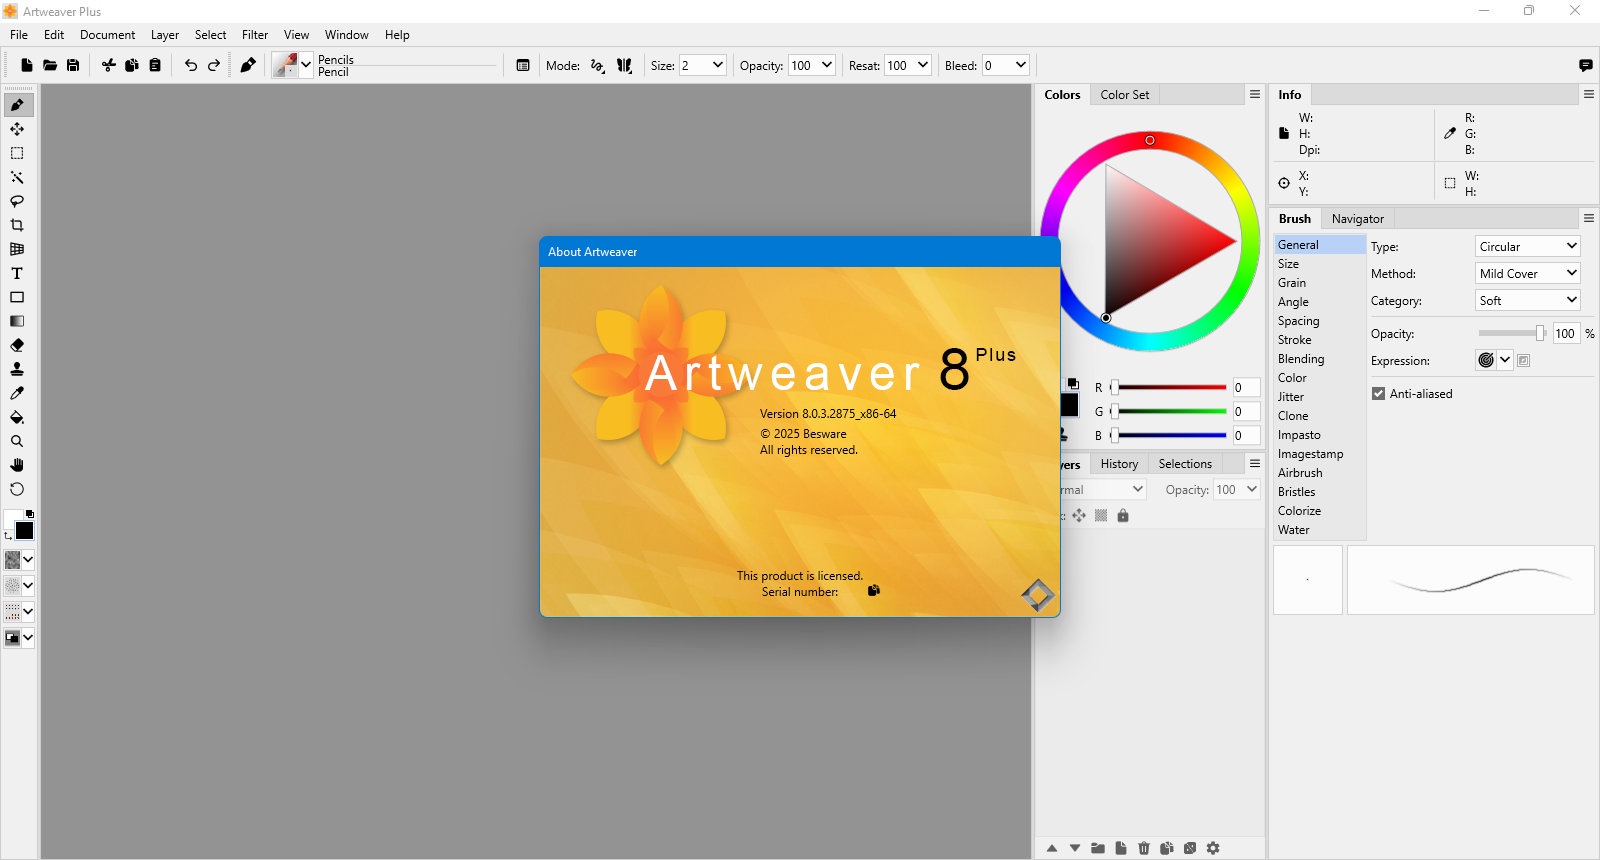Select the Text tool
Viewport: 1600px width, 860px height.
(x=17, y=273)
